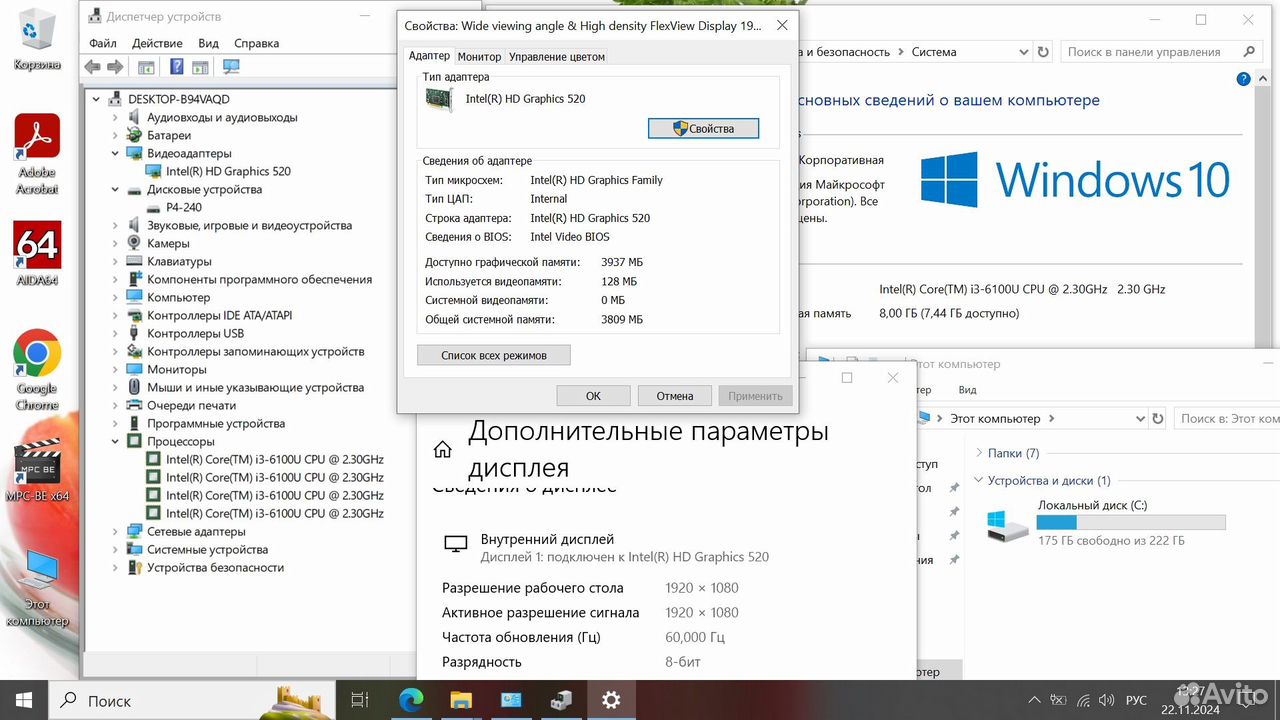Expand the 'Батареи' category arrow

pos(116,135)
